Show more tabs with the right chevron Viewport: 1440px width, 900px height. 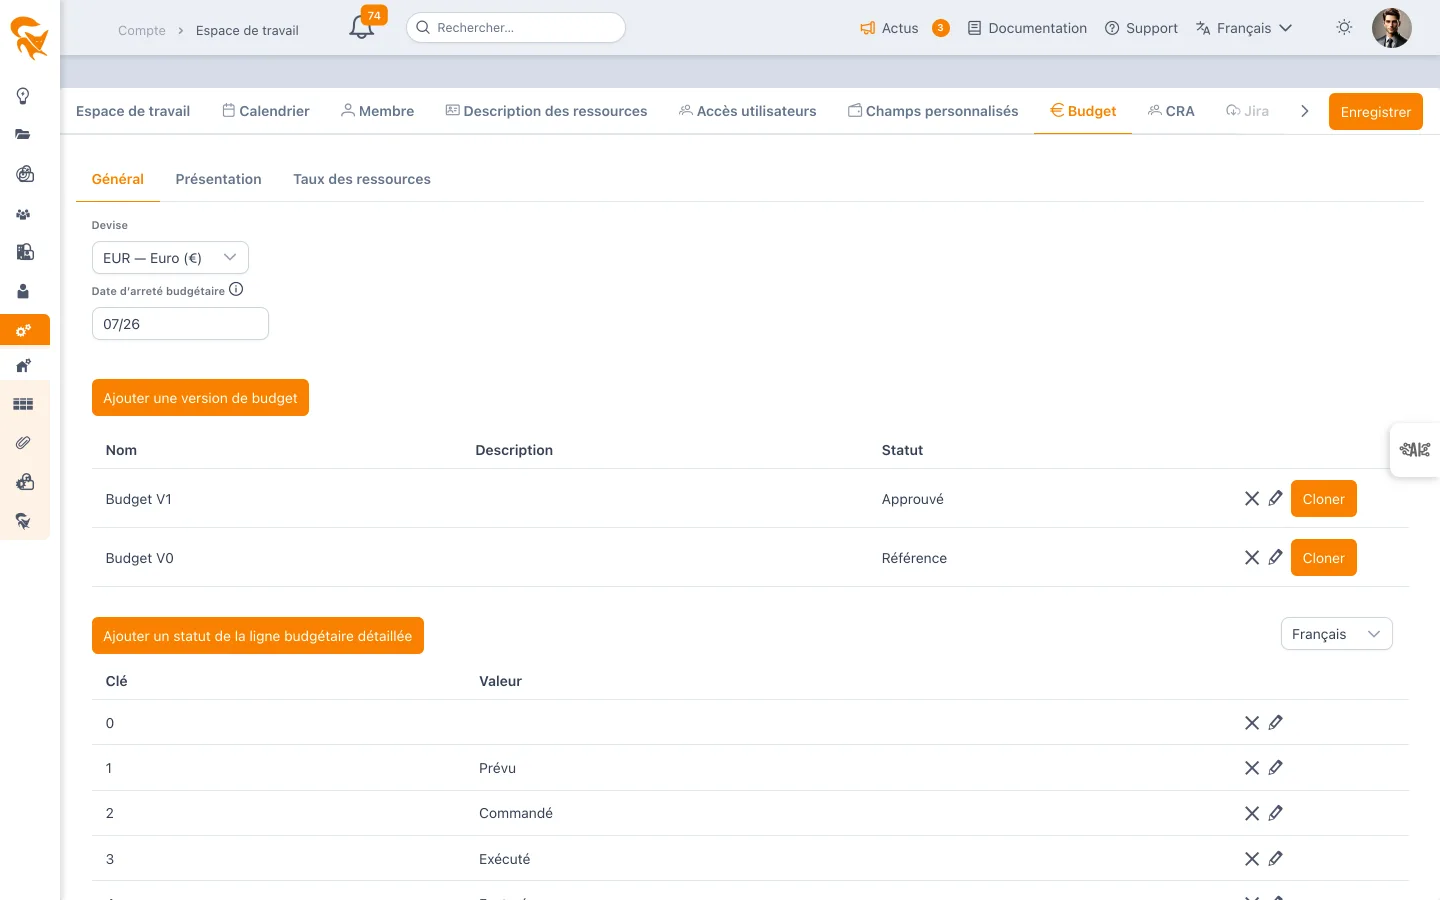[1304, 111]
